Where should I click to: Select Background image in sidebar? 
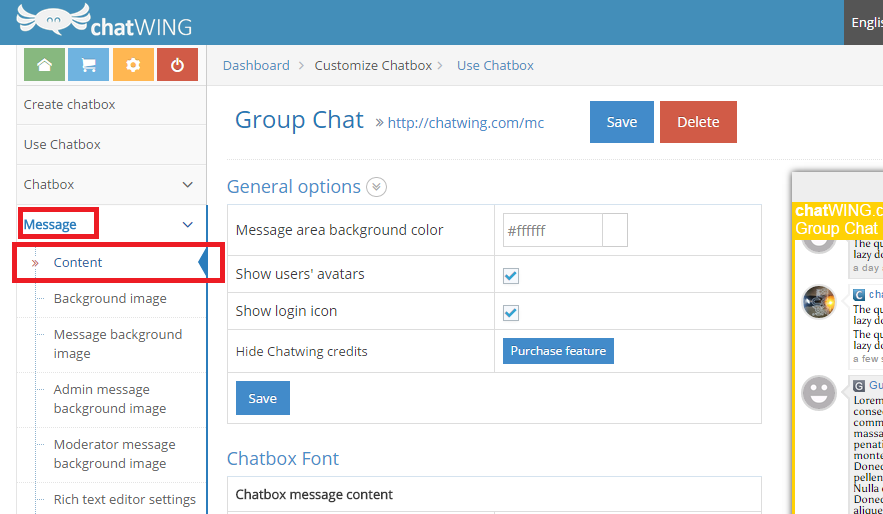coord(110,299)
